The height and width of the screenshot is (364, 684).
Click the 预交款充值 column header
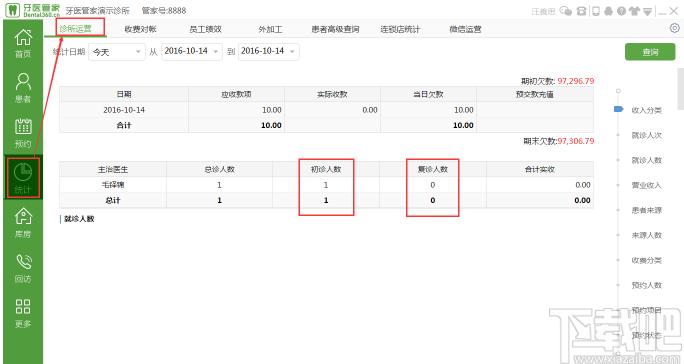click(x=535, y=94)
